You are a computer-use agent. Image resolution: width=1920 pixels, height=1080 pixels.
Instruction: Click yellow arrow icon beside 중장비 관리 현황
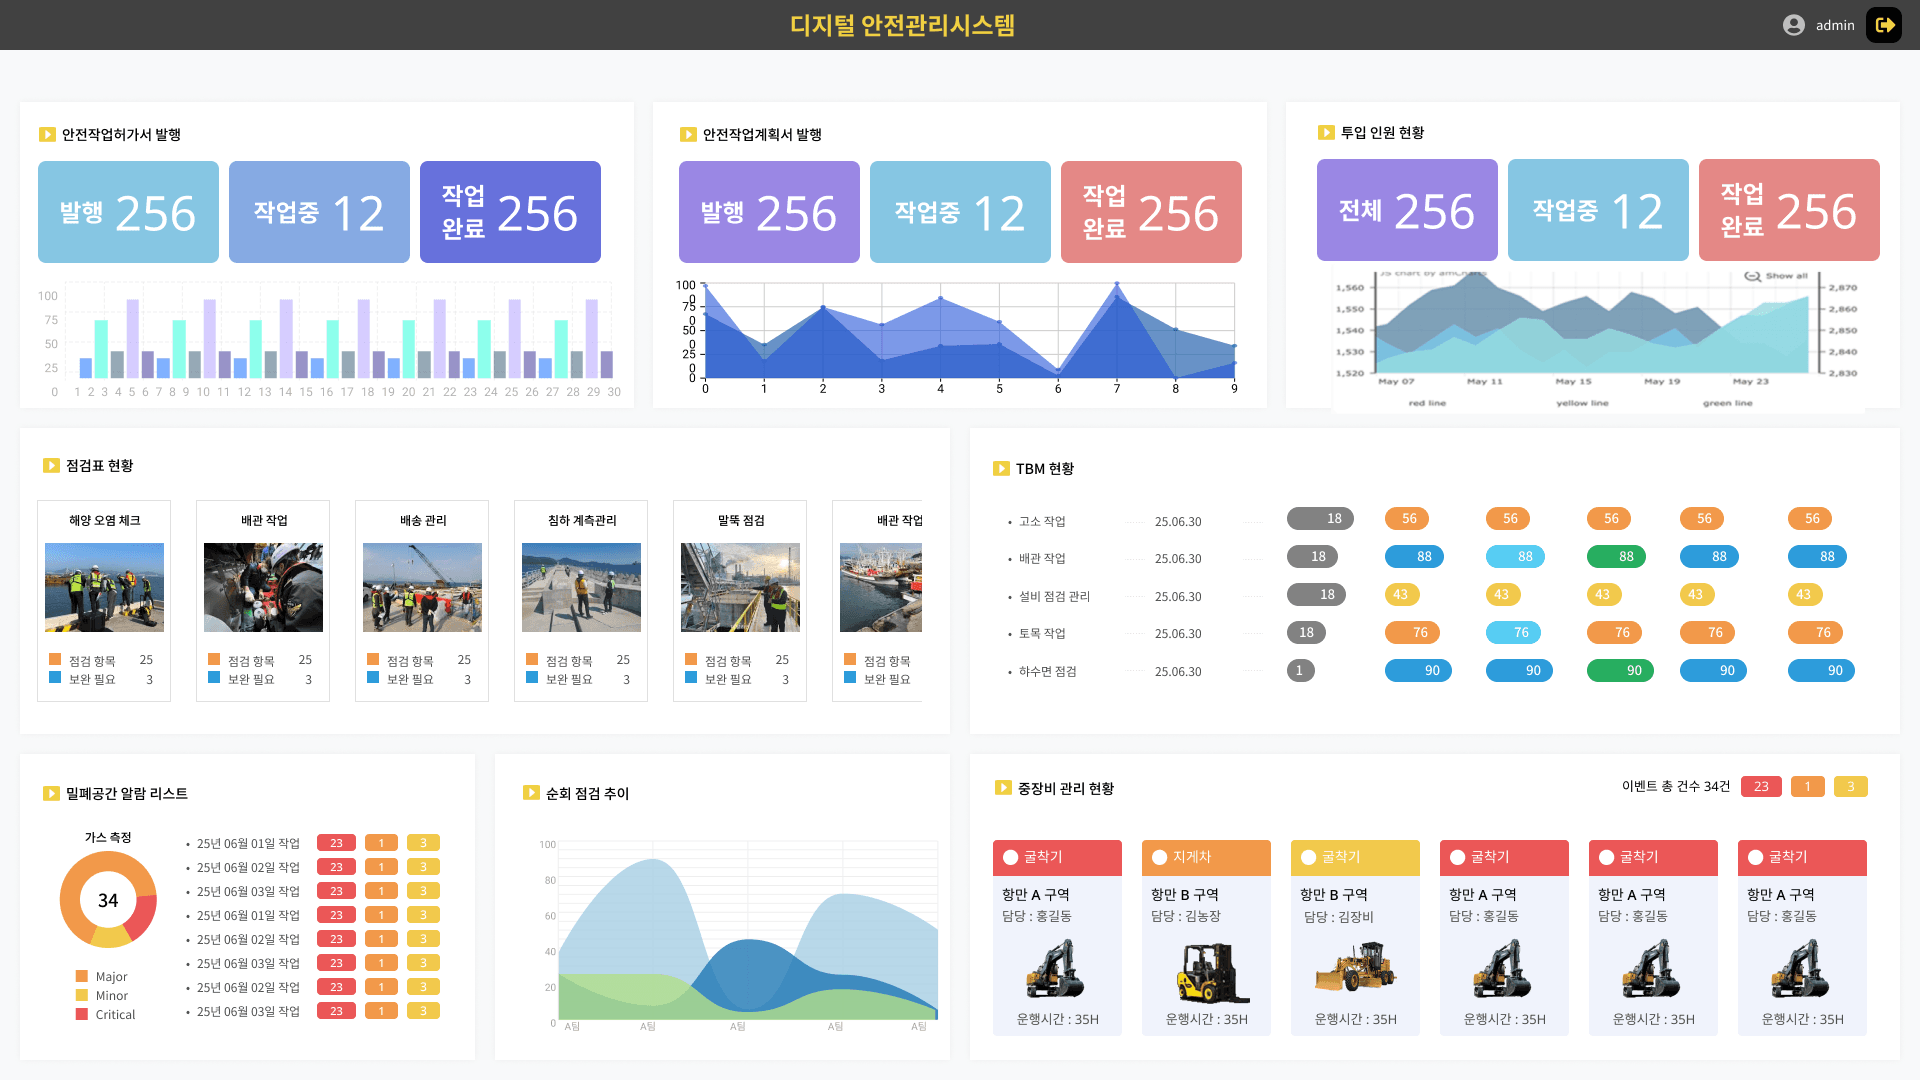click(1003, 788)
